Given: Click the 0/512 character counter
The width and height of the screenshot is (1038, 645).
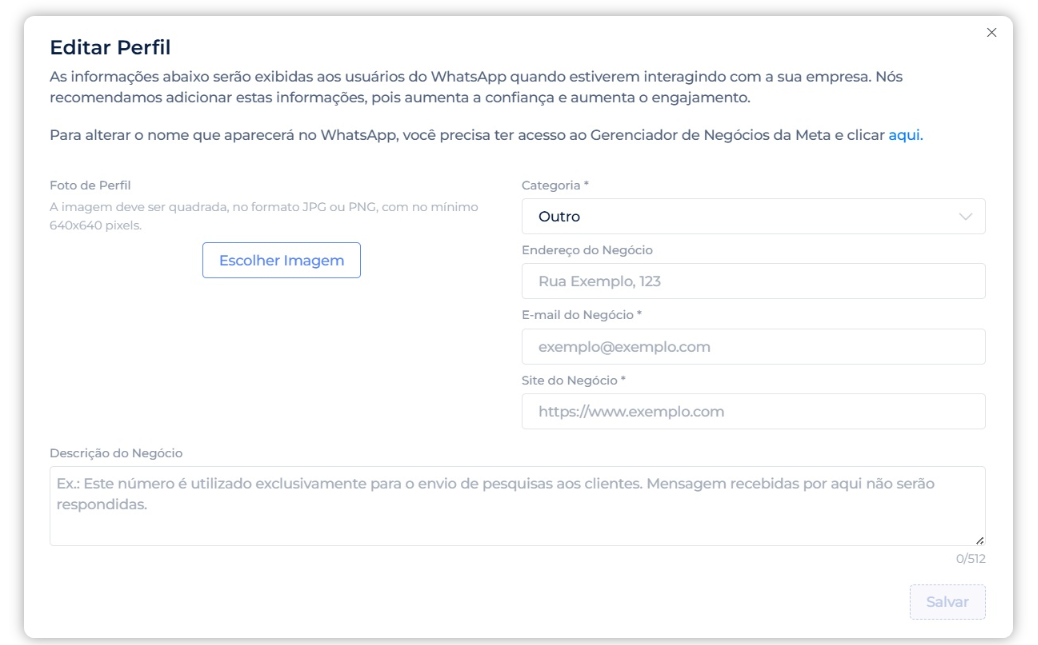Looking at the screenshot, I should [x=970, y=559].
